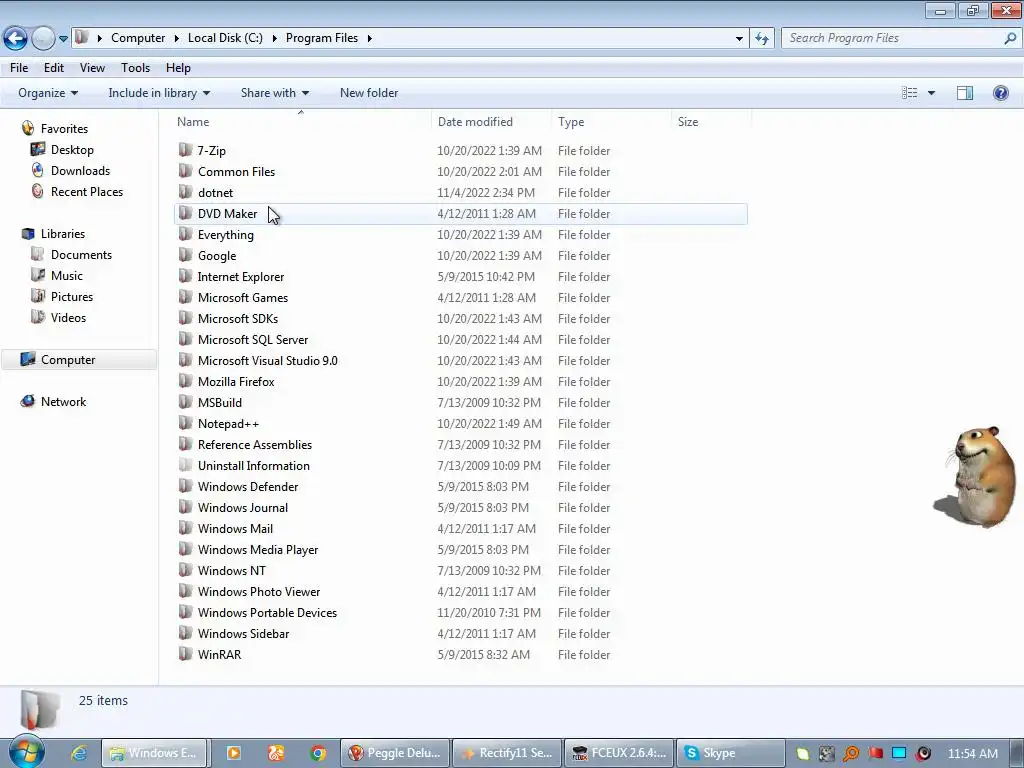
Task: Select the DVD Maker folder icon
Action: tap(185, 213)
